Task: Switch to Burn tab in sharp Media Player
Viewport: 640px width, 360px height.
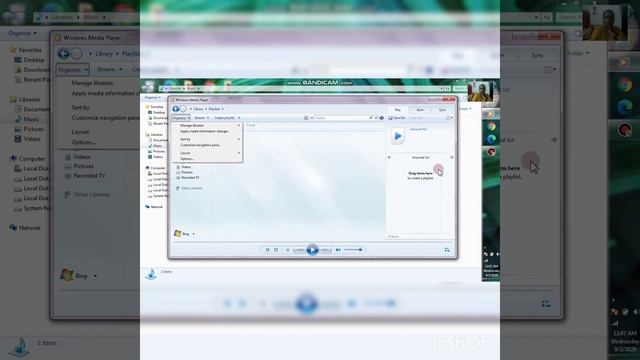Action: [x=420, y=110]
